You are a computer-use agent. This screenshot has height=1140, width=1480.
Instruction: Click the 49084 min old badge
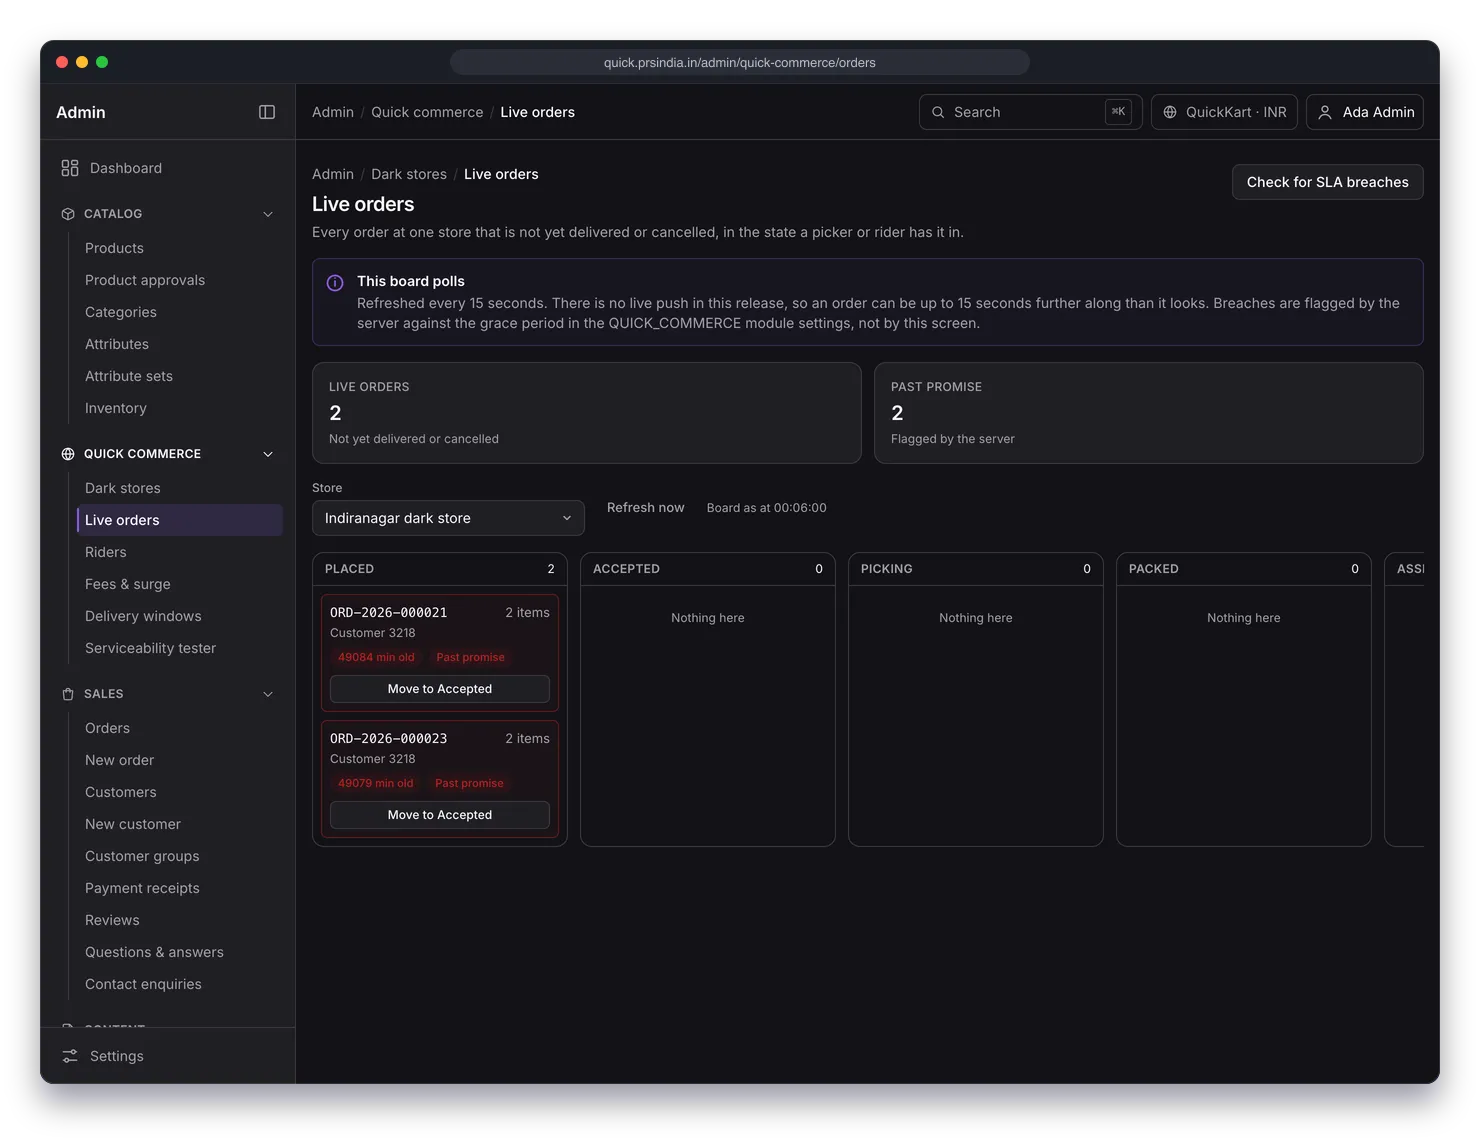(376, 657)
